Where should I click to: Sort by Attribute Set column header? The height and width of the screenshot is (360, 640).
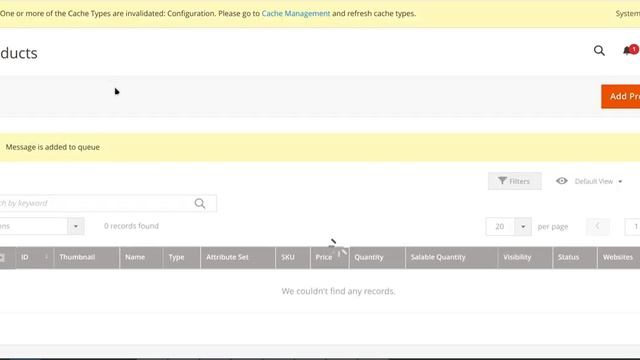[238, 258]
